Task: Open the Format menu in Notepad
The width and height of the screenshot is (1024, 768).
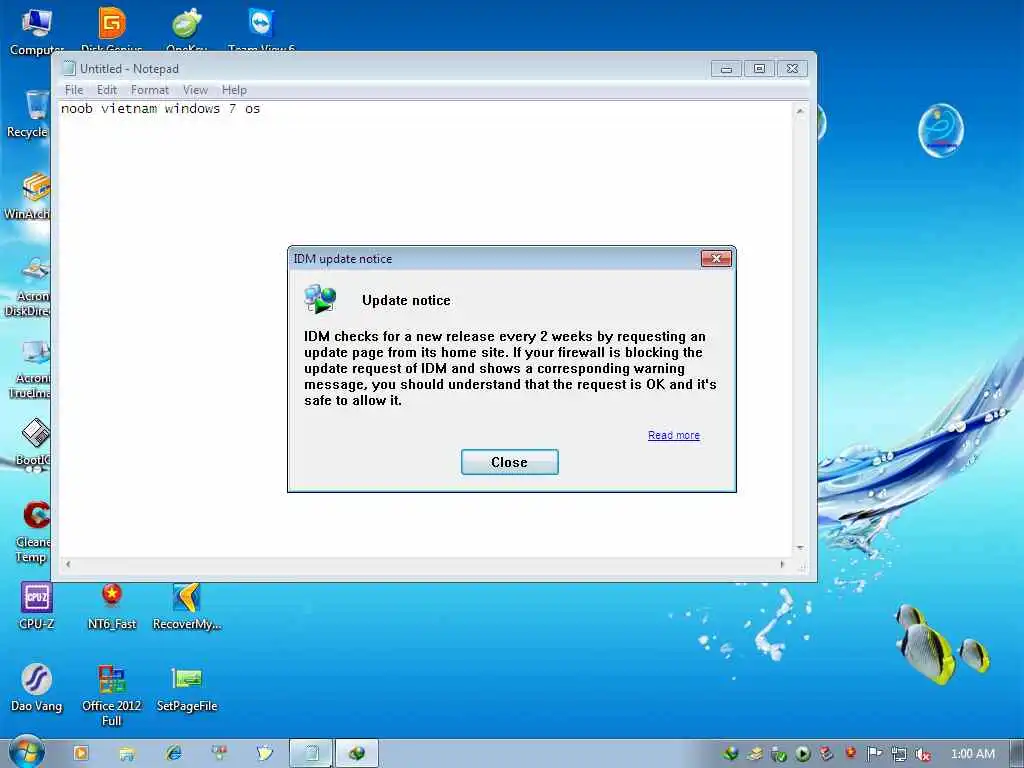Action: click(x=150, y=89)
